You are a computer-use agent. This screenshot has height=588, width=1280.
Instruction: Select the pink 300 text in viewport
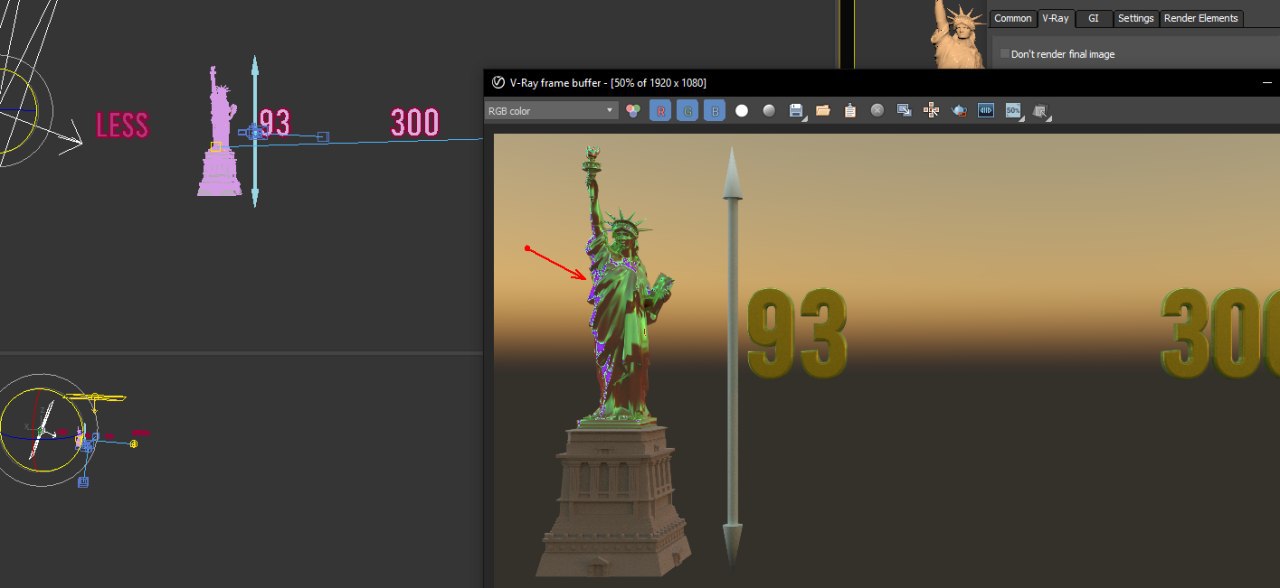point(415,122)
